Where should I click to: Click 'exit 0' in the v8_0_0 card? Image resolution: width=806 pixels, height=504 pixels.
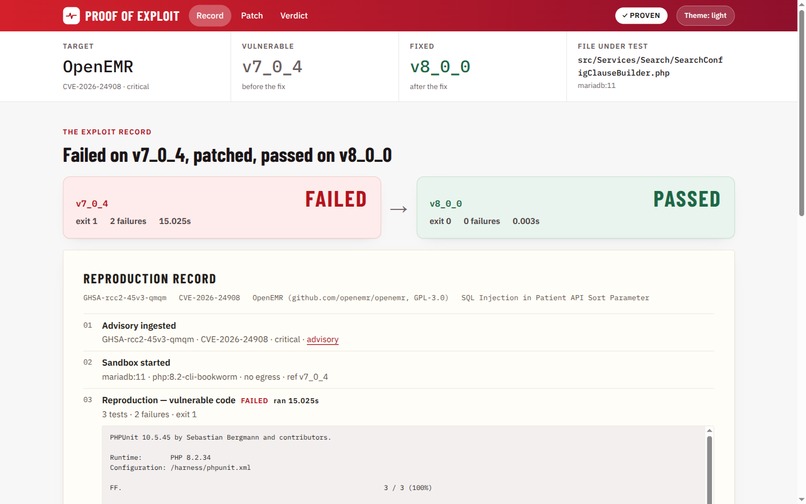(x=440, y=221)
